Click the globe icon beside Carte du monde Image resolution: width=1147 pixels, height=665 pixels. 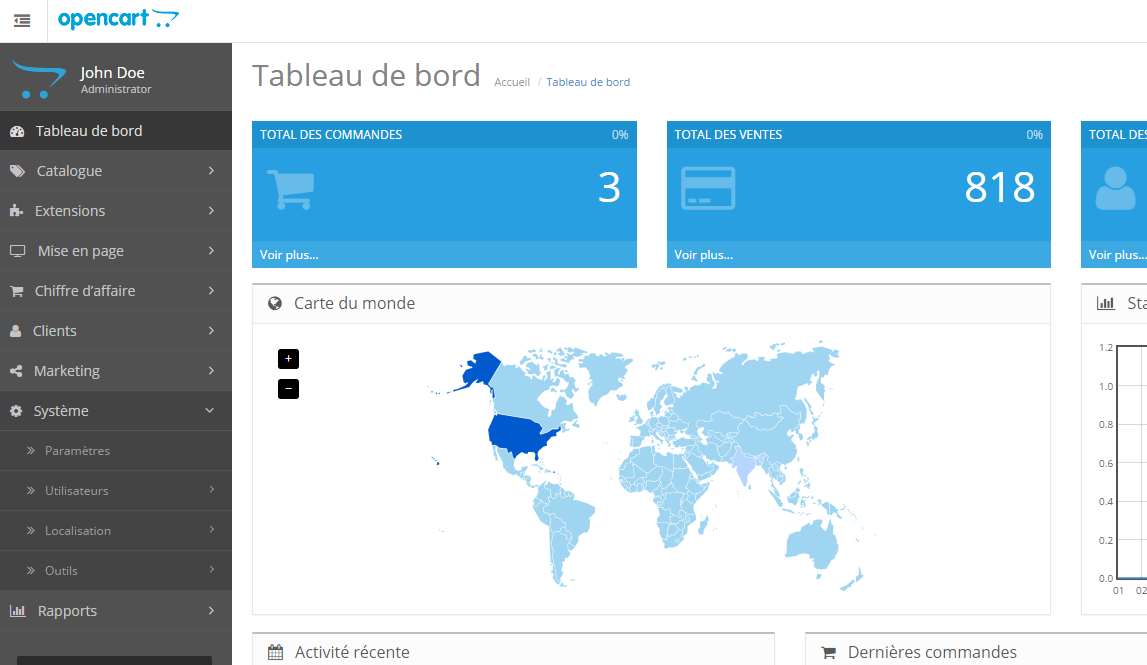click(275, 304)
